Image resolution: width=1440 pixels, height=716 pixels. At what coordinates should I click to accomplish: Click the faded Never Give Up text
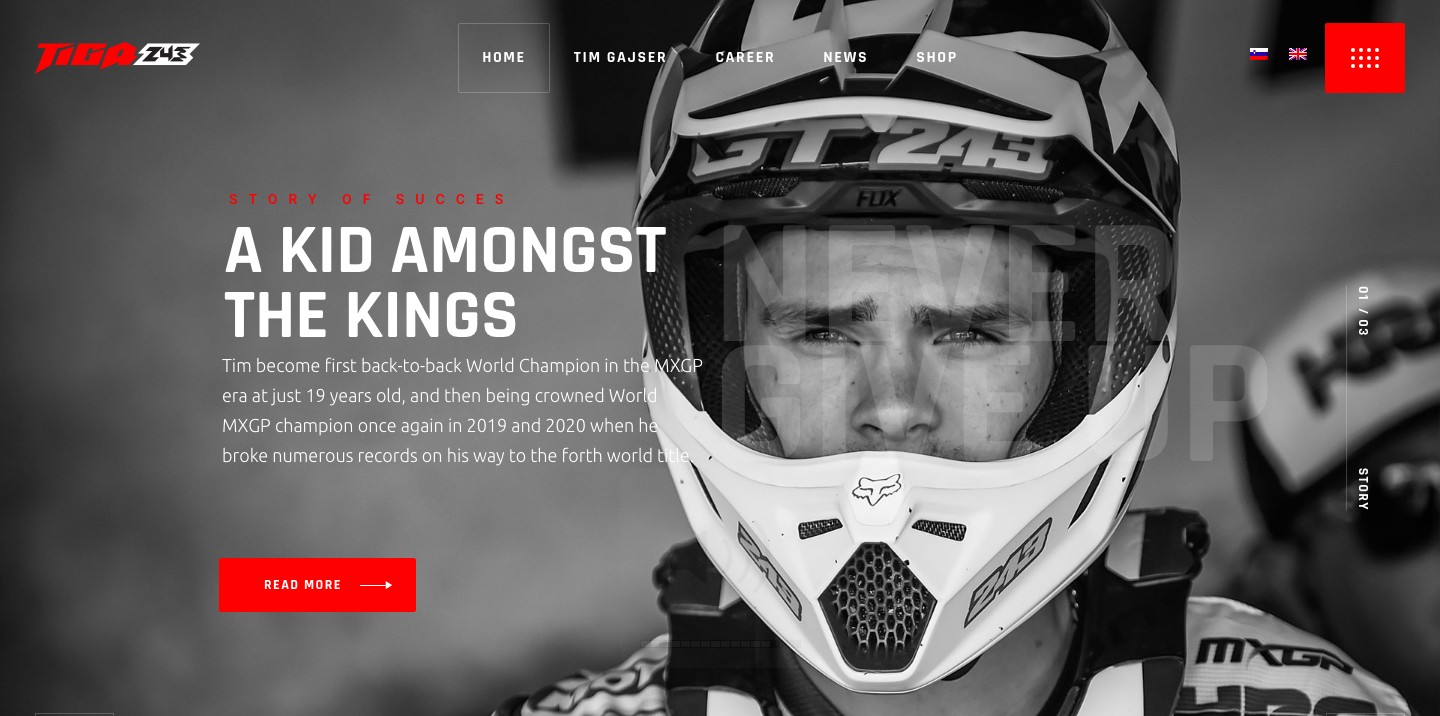(994, 345)
